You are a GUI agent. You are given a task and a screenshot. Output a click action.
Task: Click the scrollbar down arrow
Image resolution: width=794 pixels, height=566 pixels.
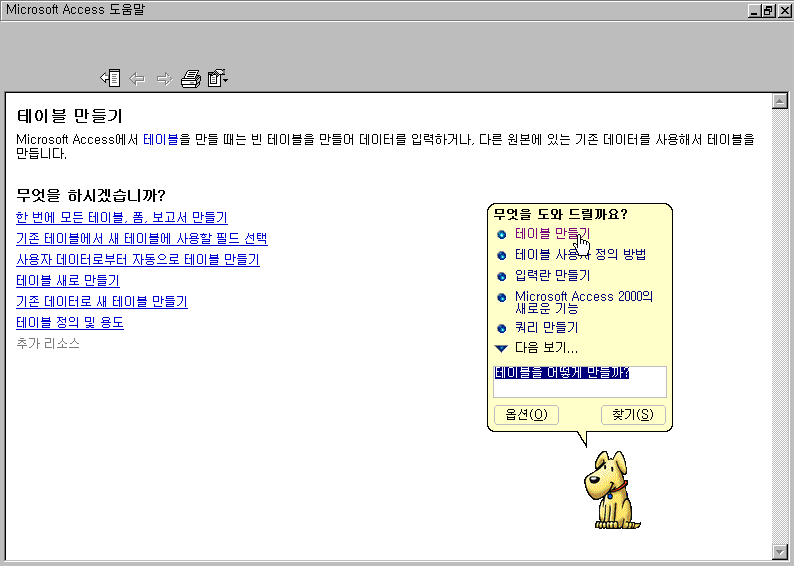point(779,551)
